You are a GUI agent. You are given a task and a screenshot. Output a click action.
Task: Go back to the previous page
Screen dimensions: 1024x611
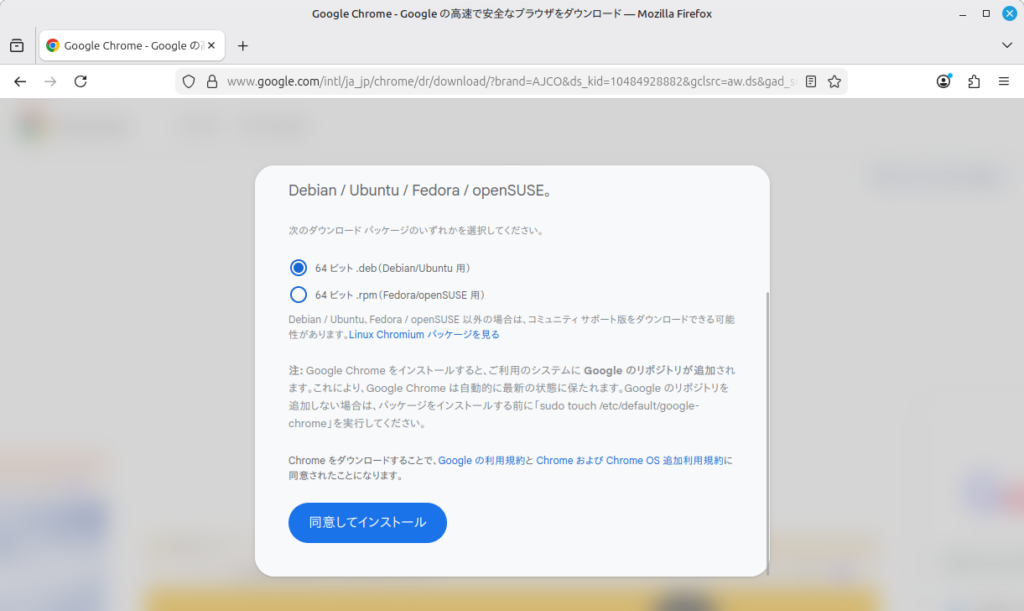[20, 82]
